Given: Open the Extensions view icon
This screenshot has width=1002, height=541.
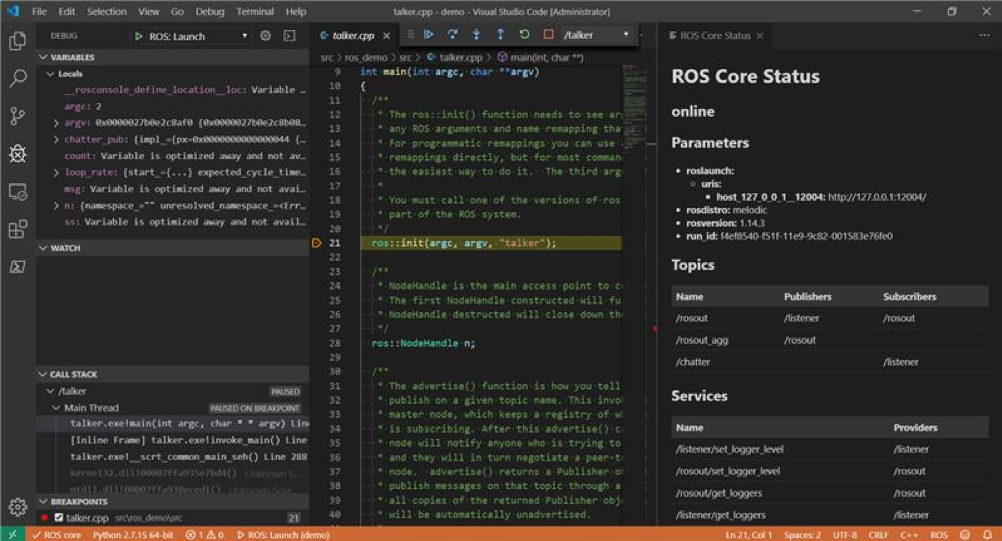Looking at the screenshot, I should tap(17, 229).
